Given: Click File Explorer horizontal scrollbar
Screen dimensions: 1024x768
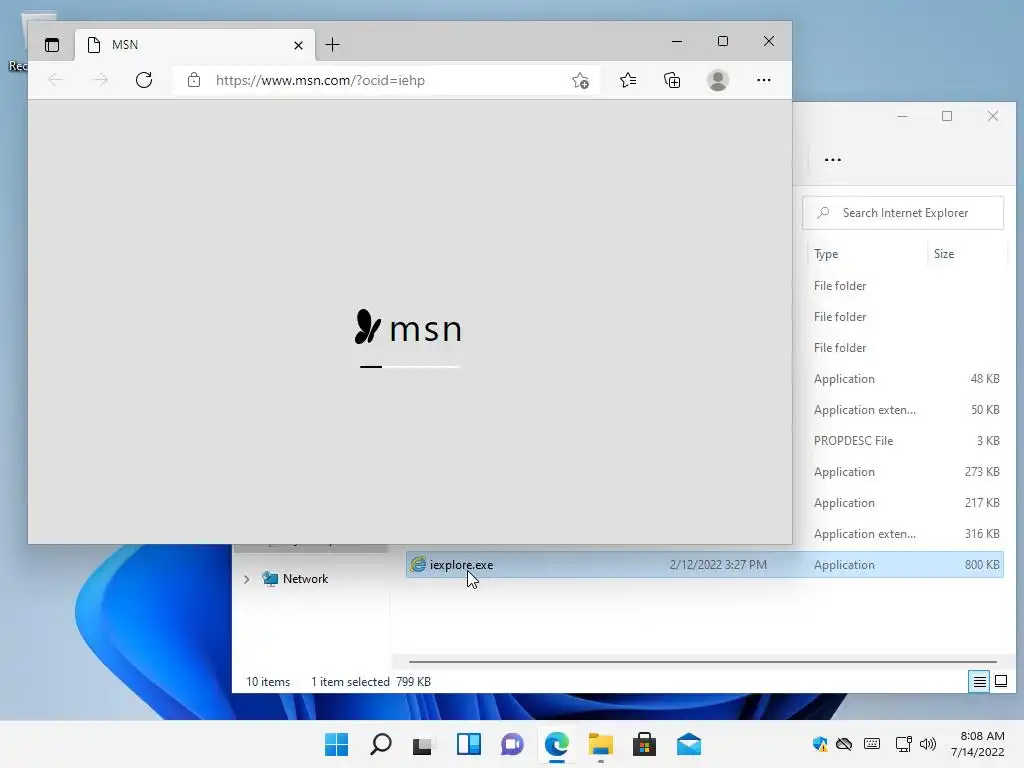Looking at the screenshot, I should pos(703,662).
